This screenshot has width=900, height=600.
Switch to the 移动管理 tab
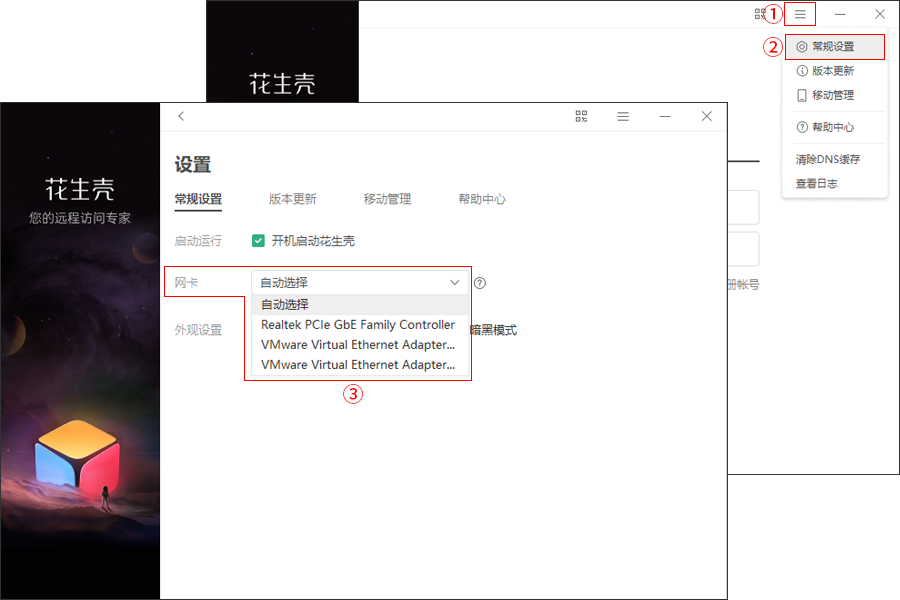(387, 199)
